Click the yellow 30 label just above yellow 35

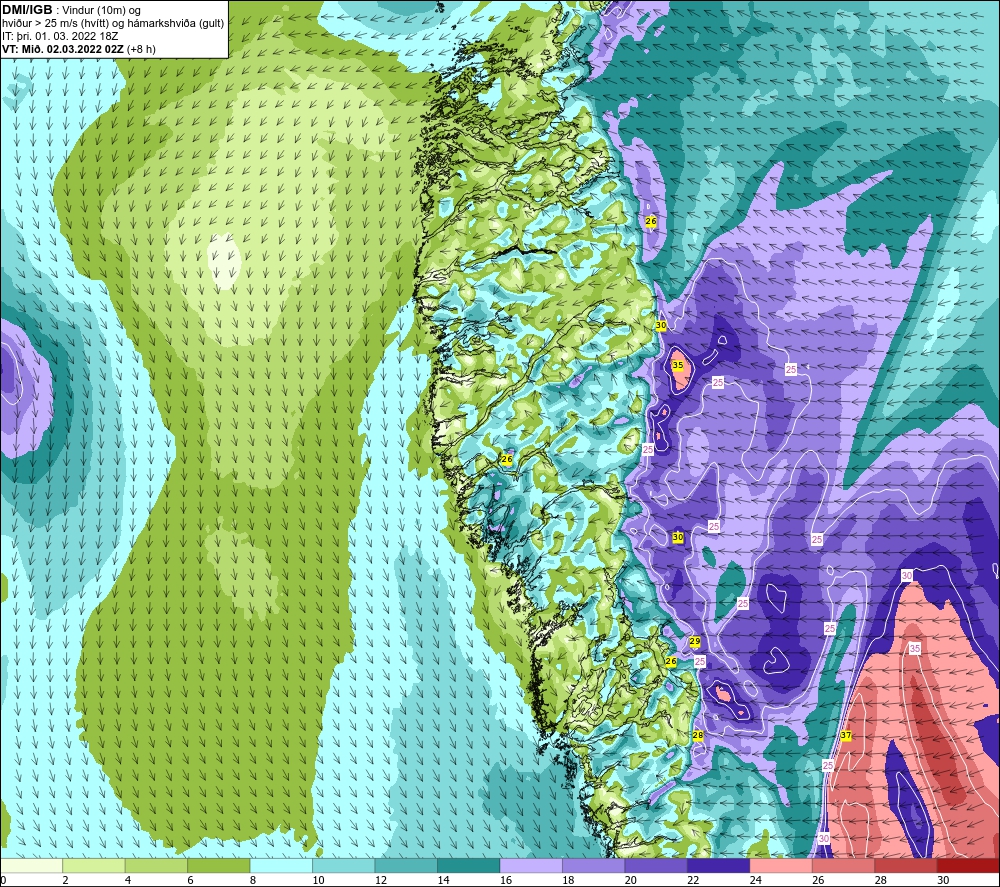[x=661, y=325]
